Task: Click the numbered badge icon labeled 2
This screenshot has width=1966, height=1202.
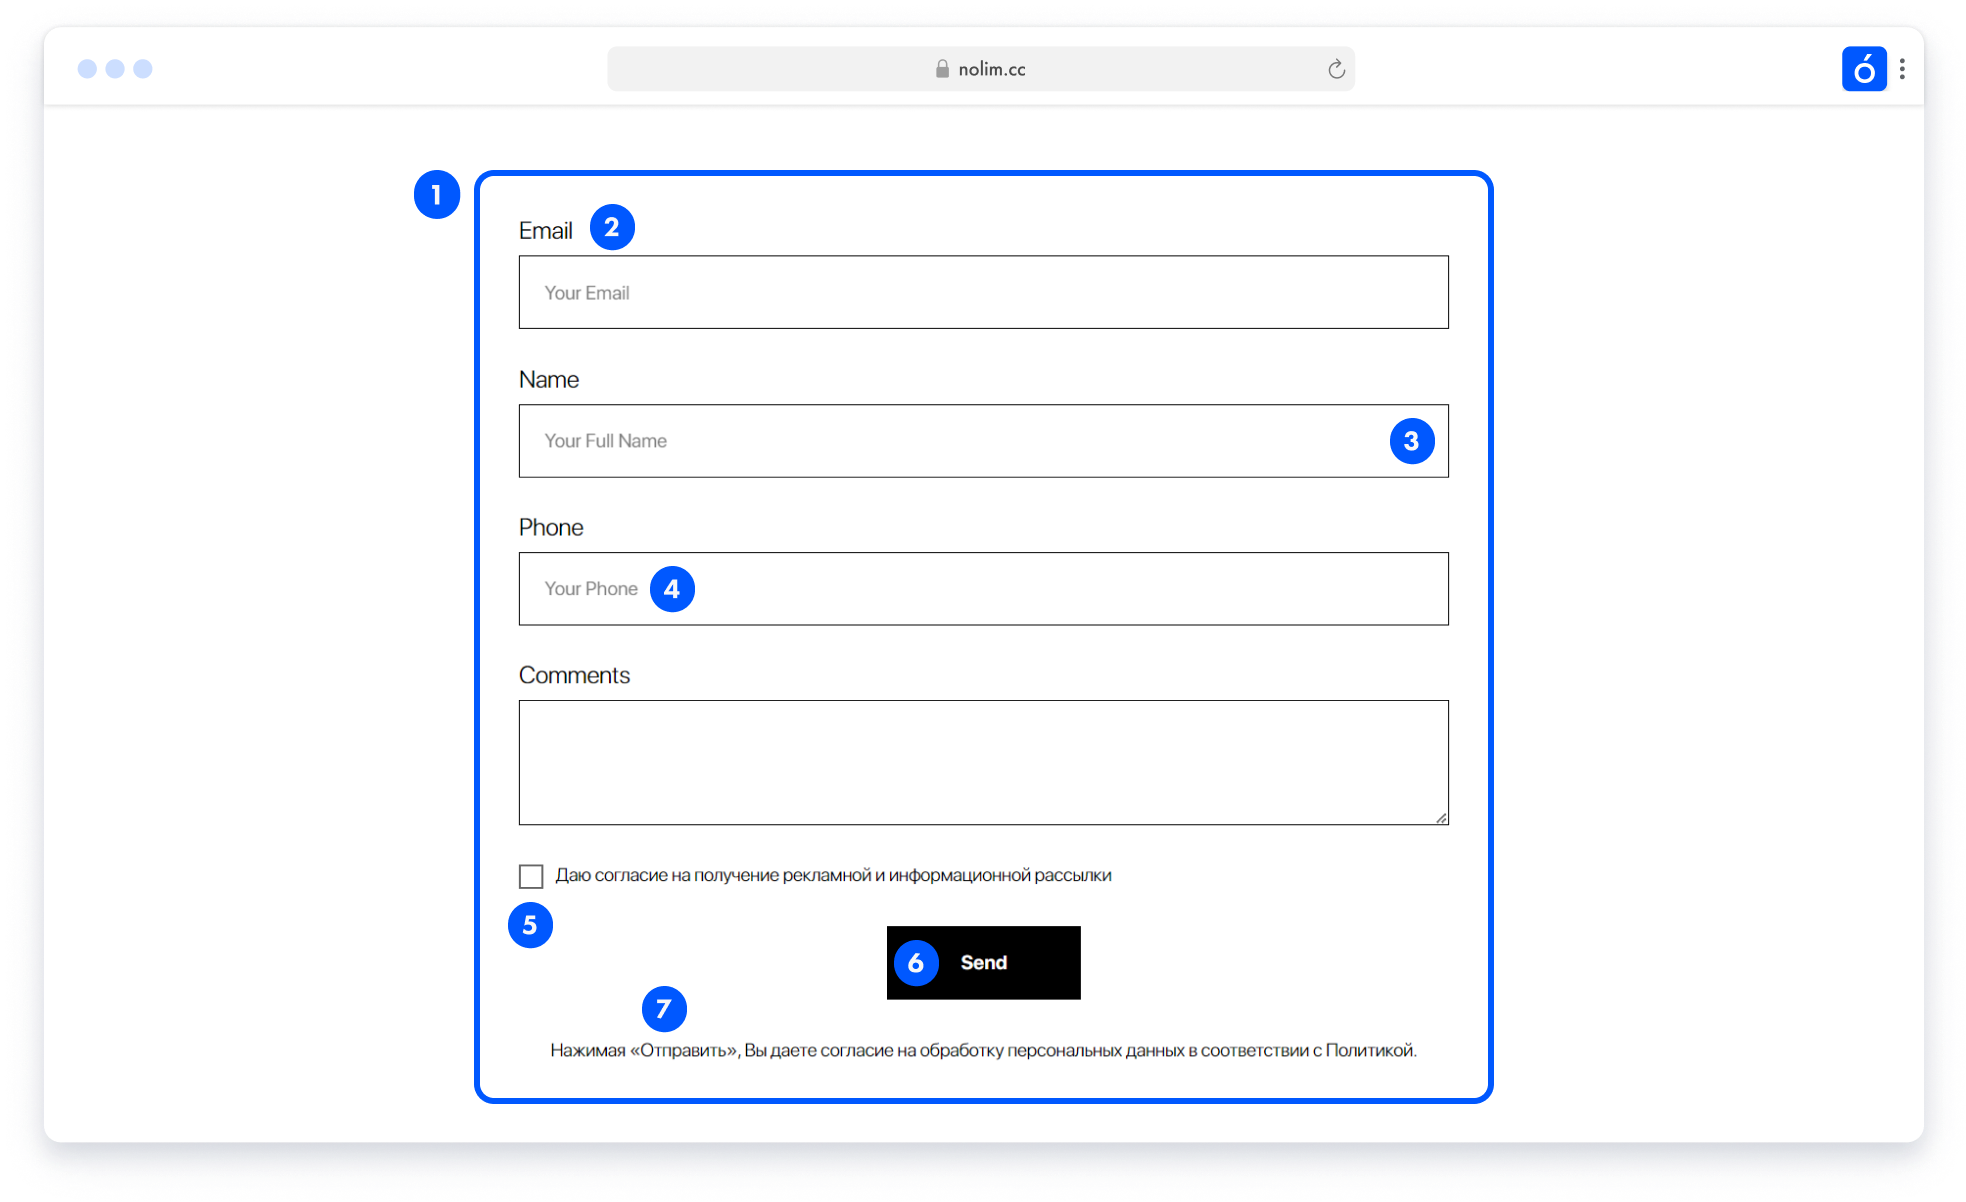Action: click(615, 227)
